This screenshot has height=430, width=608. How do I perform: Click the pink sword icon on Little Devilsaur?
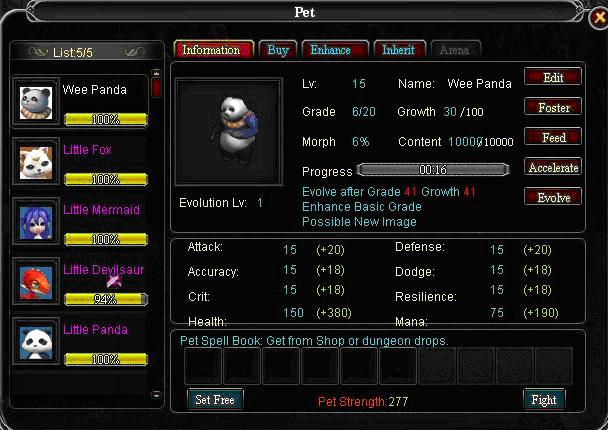click(x=114, y=281)
